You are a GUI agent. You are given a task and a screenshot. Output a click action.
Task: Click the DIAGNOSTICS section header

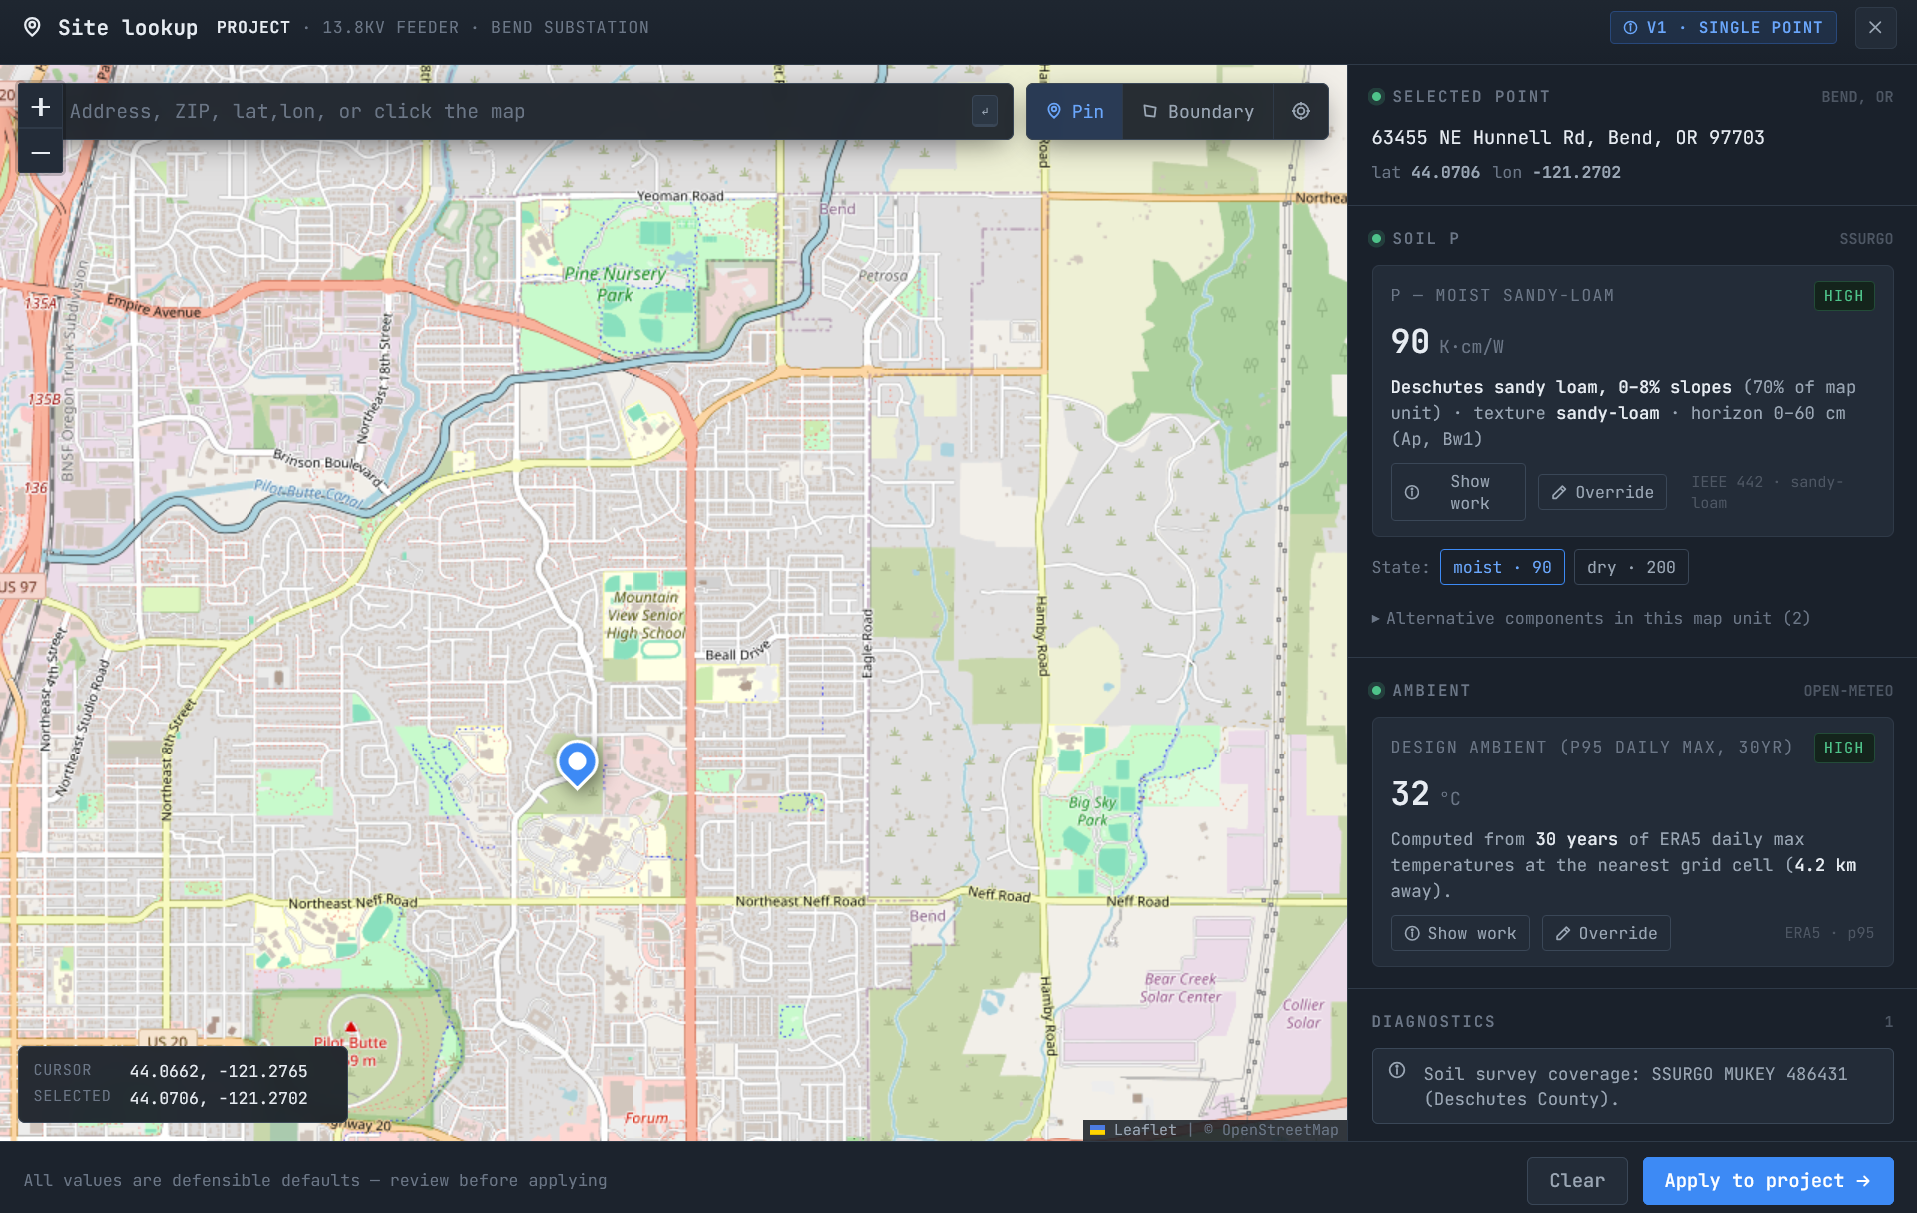pyautogui.click(x=1433, y=1021)
